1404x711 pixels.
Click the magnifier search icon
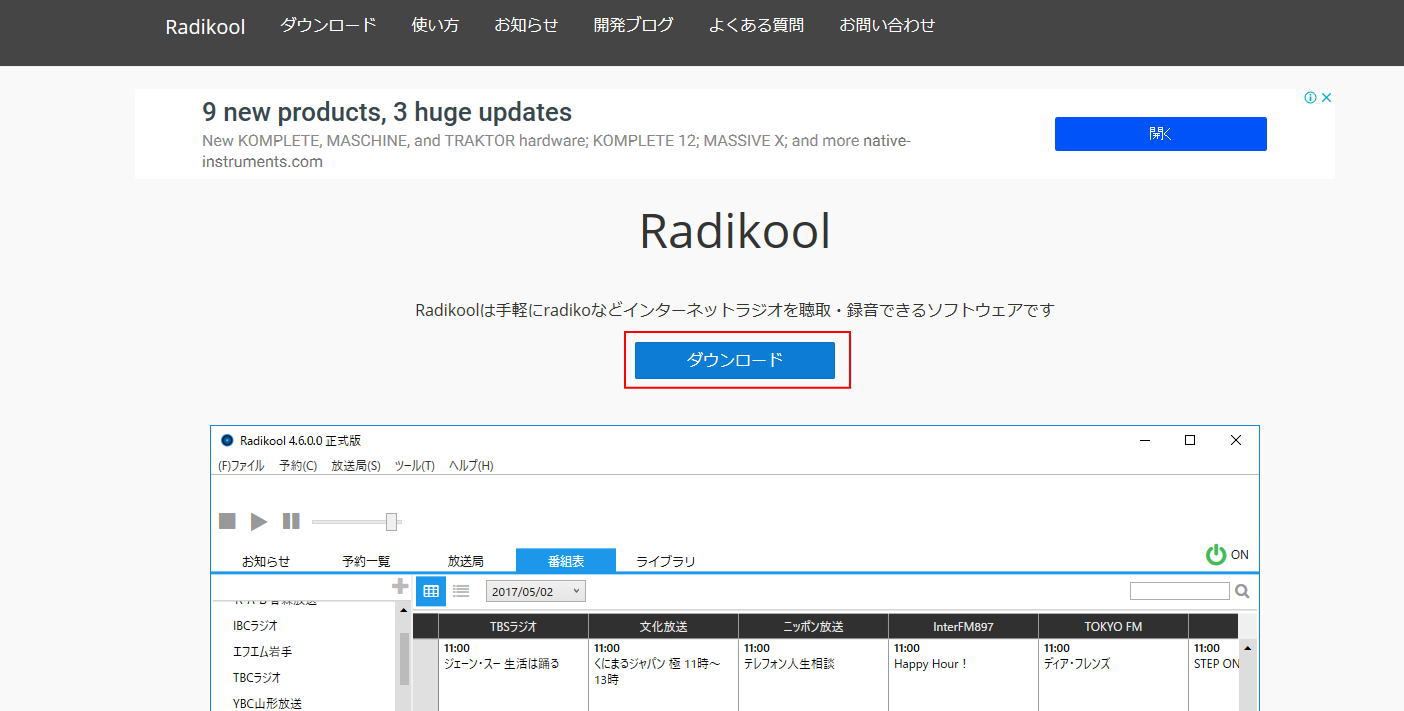coord(1242,591)
